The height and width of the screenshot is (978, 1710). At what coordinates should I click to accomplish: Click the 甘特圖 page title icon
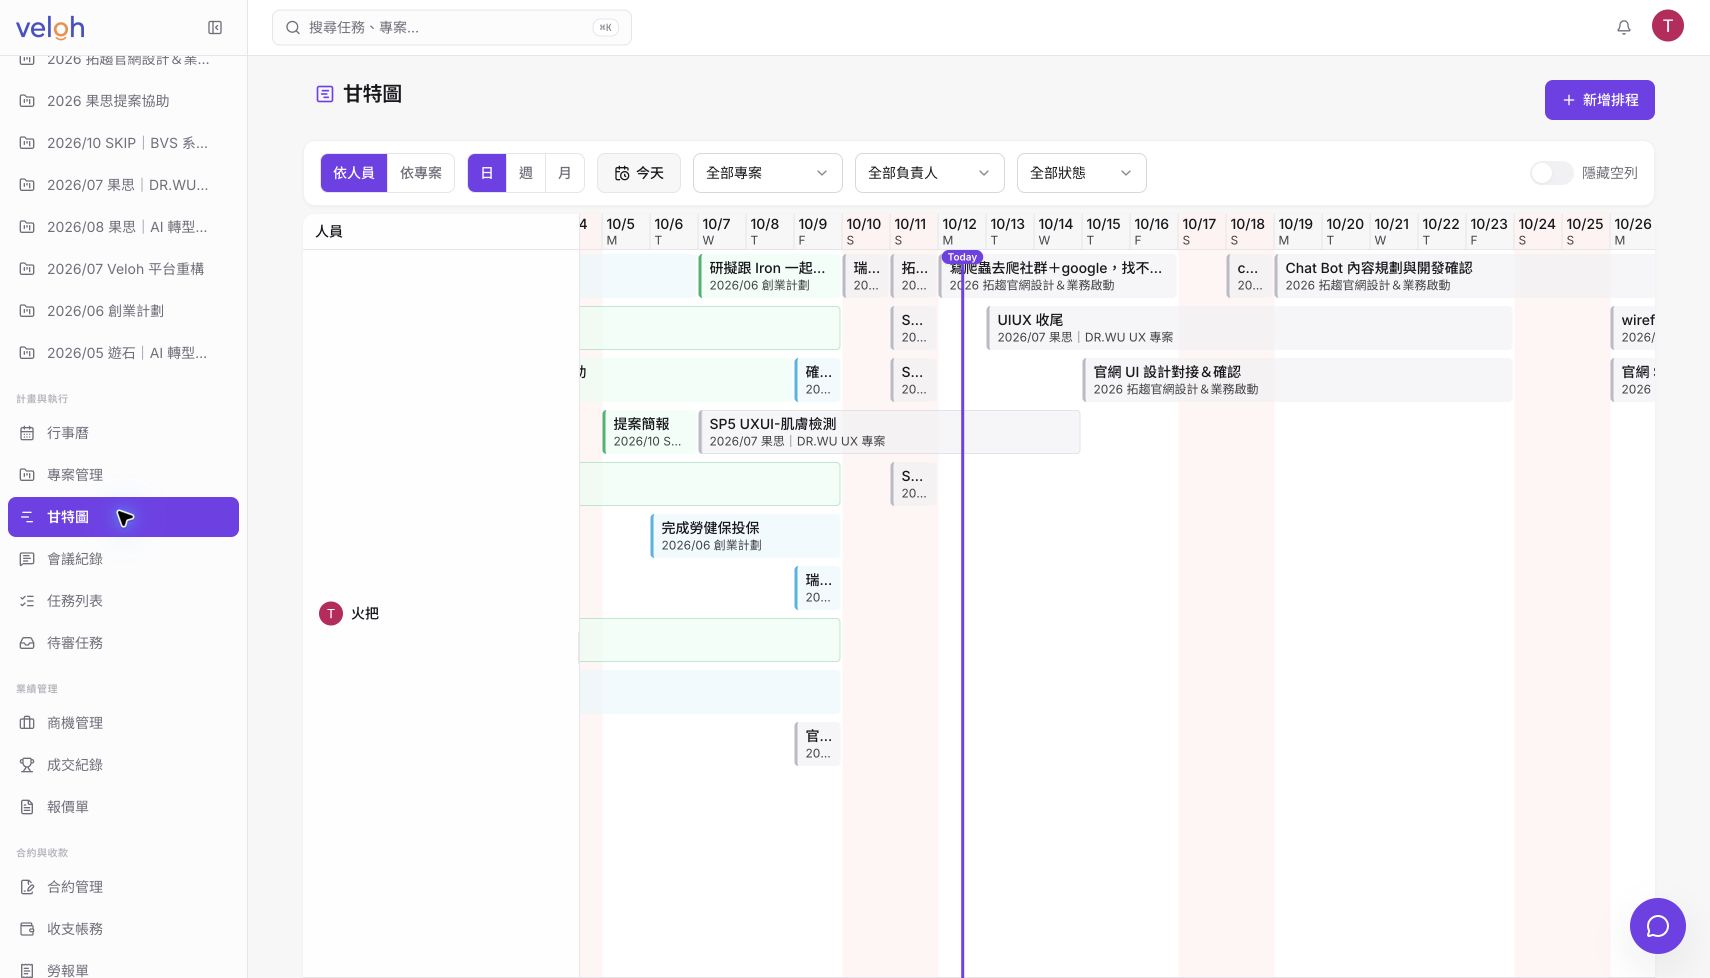pyautogui.click(x=325, y=94)
